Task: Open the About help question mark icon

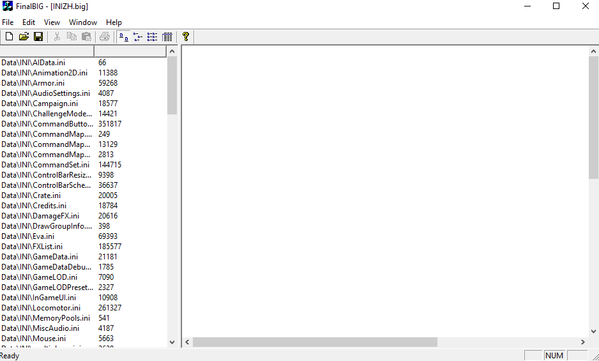Action: (186, 37)
